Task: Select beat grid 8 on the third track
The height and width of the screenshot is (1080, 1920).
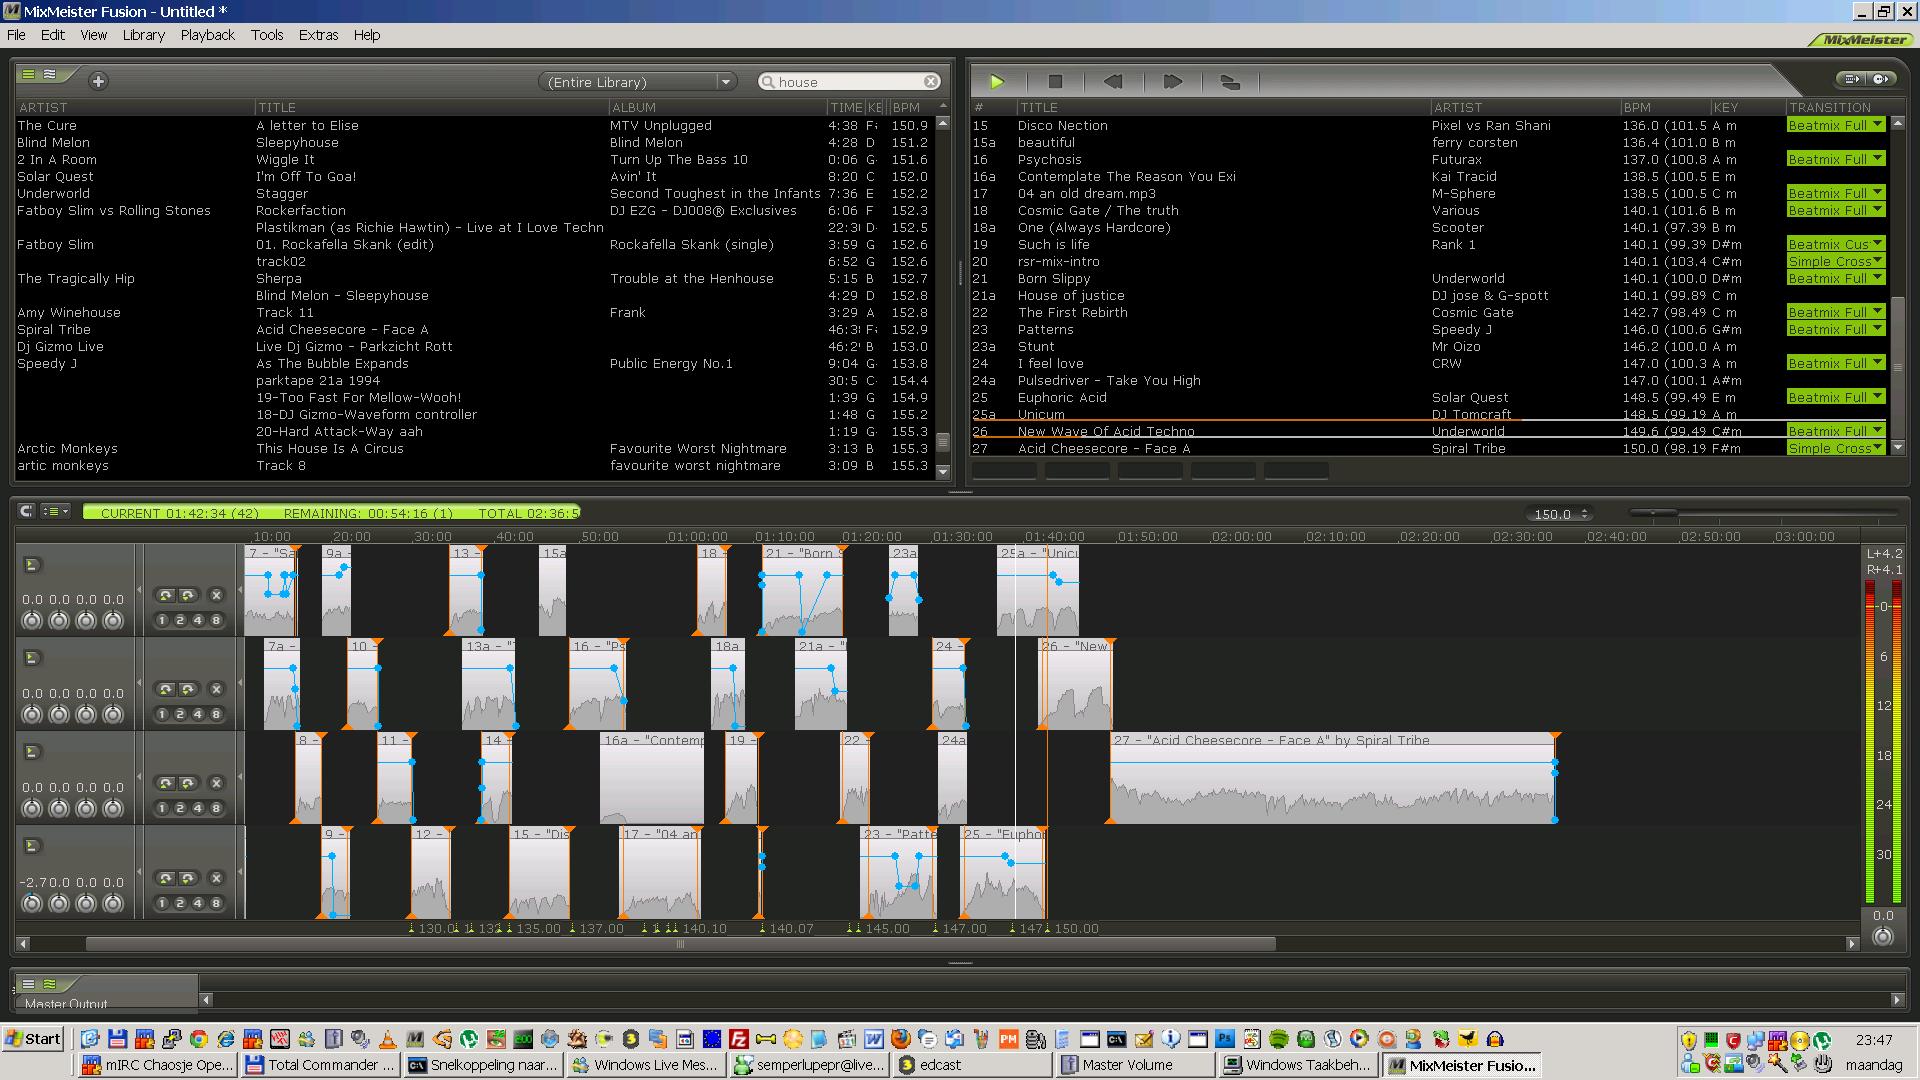Action: click(x=216, y=808)
